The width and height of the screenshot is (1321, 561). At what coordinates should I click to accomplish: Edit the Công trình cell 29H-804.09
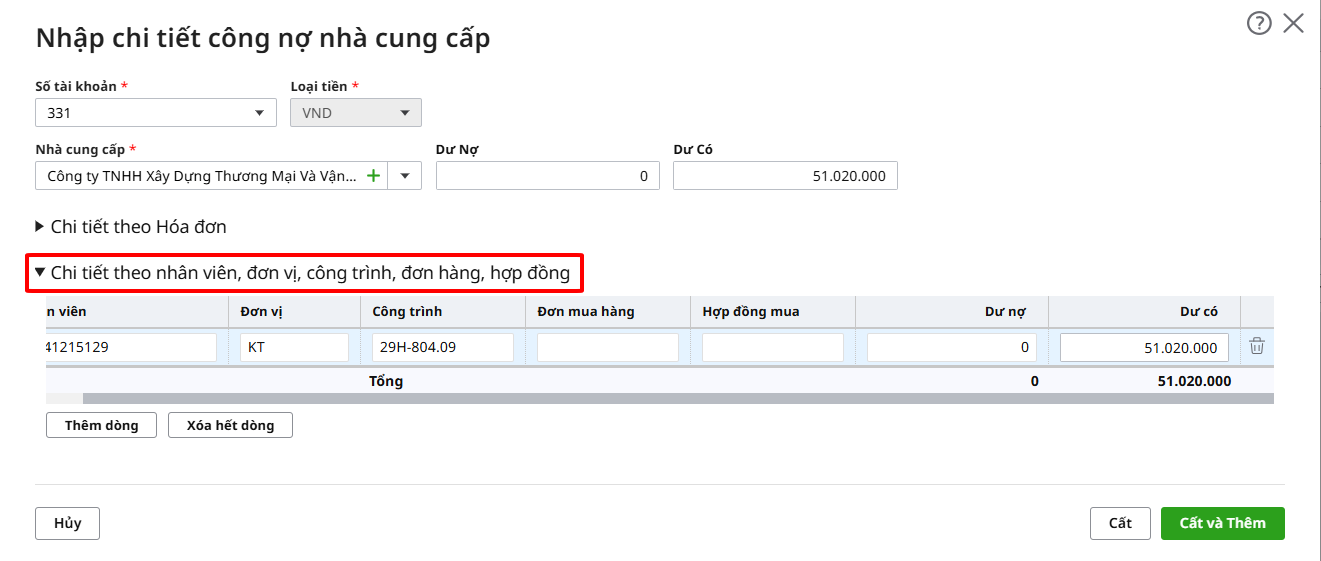coord(442,347)
